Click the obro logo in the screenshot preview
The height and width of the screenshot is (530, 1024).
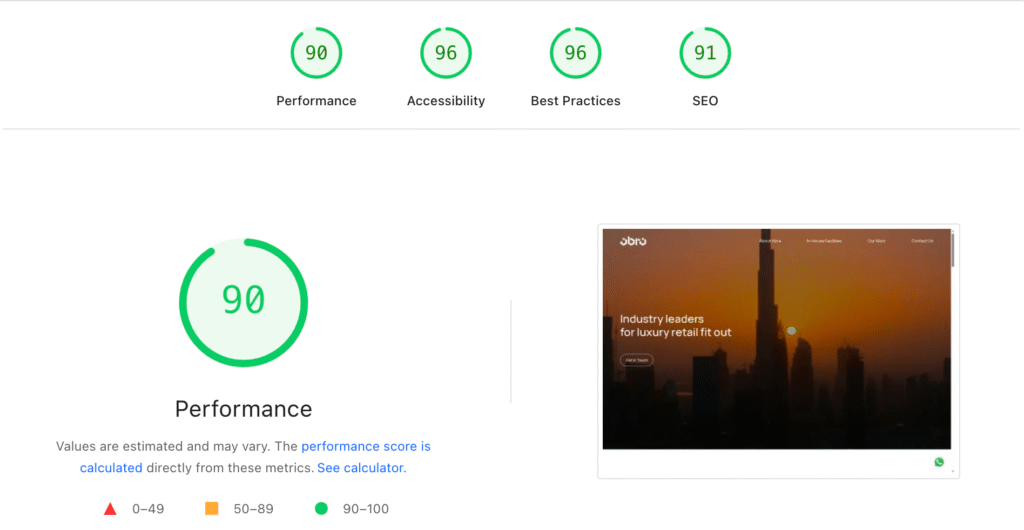pyautogui.click(x=633, y=241)
